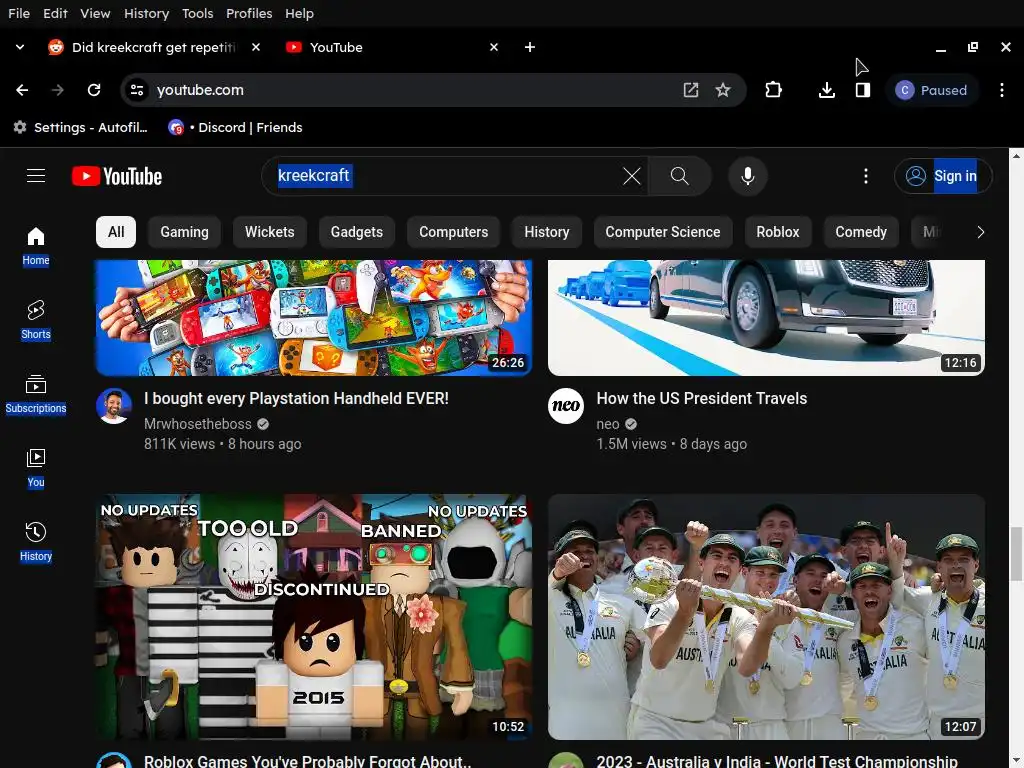This screenshot has height=768, width=1024.
Task: Open the File menu
Action: pyautogui.click(x=19, y=13)
